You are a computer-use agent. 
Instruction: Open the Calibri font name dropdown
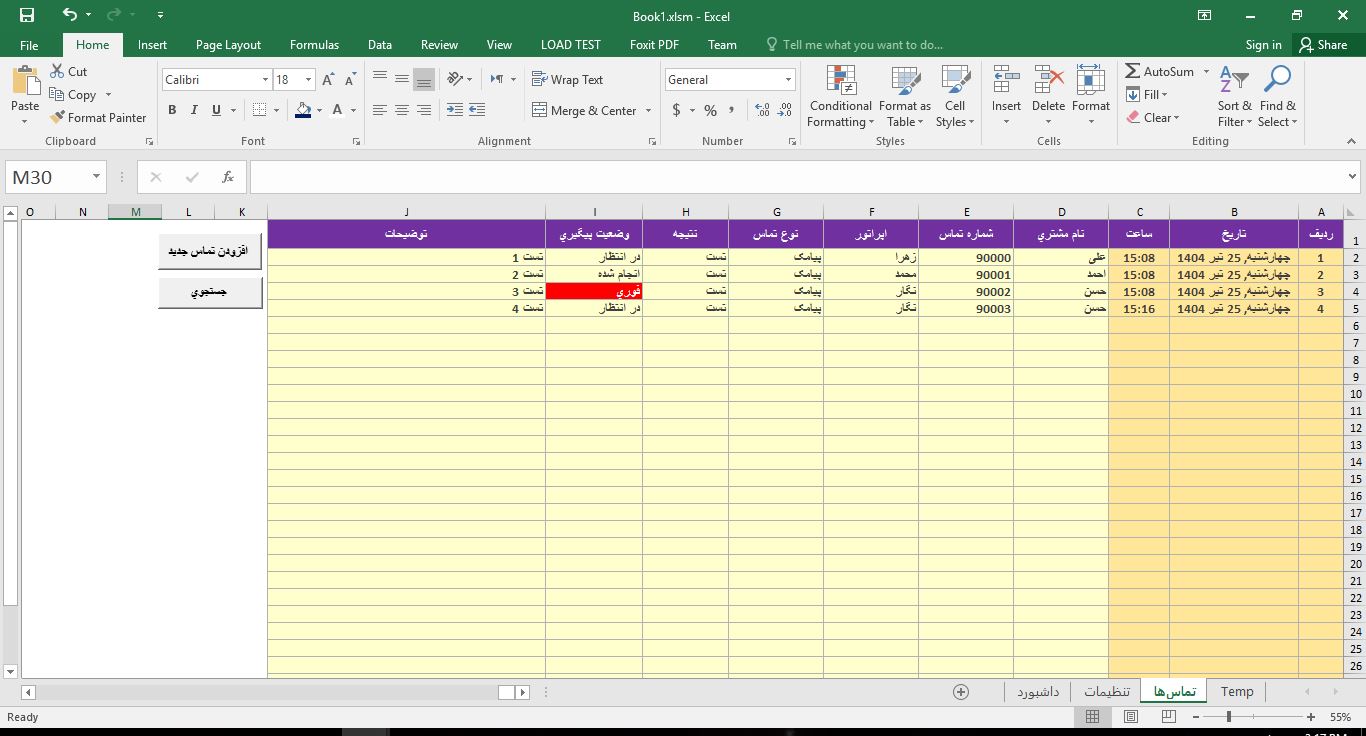(265, 80)
